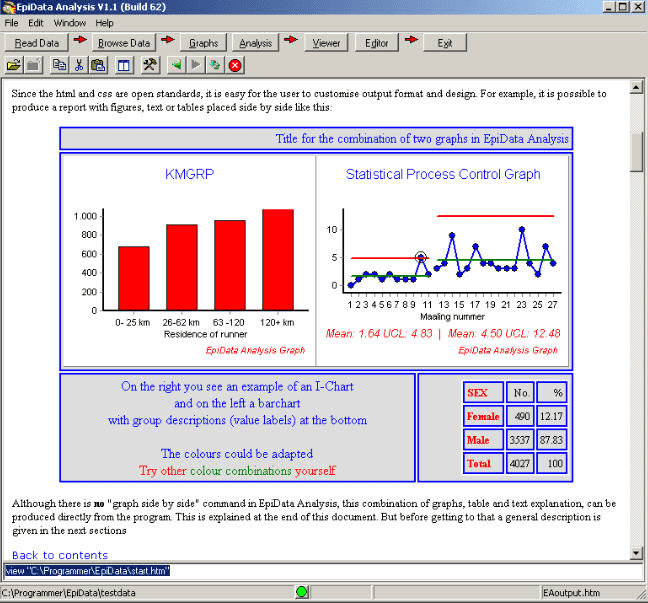Open the File menu

[x=11, y=23]
